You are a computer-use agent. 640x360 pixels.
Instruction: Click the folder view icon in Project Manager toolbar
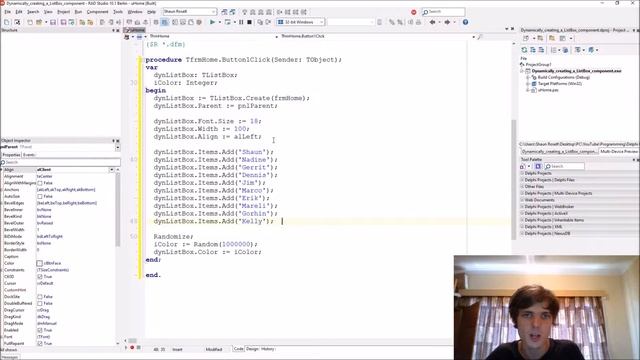pos(552,38)
